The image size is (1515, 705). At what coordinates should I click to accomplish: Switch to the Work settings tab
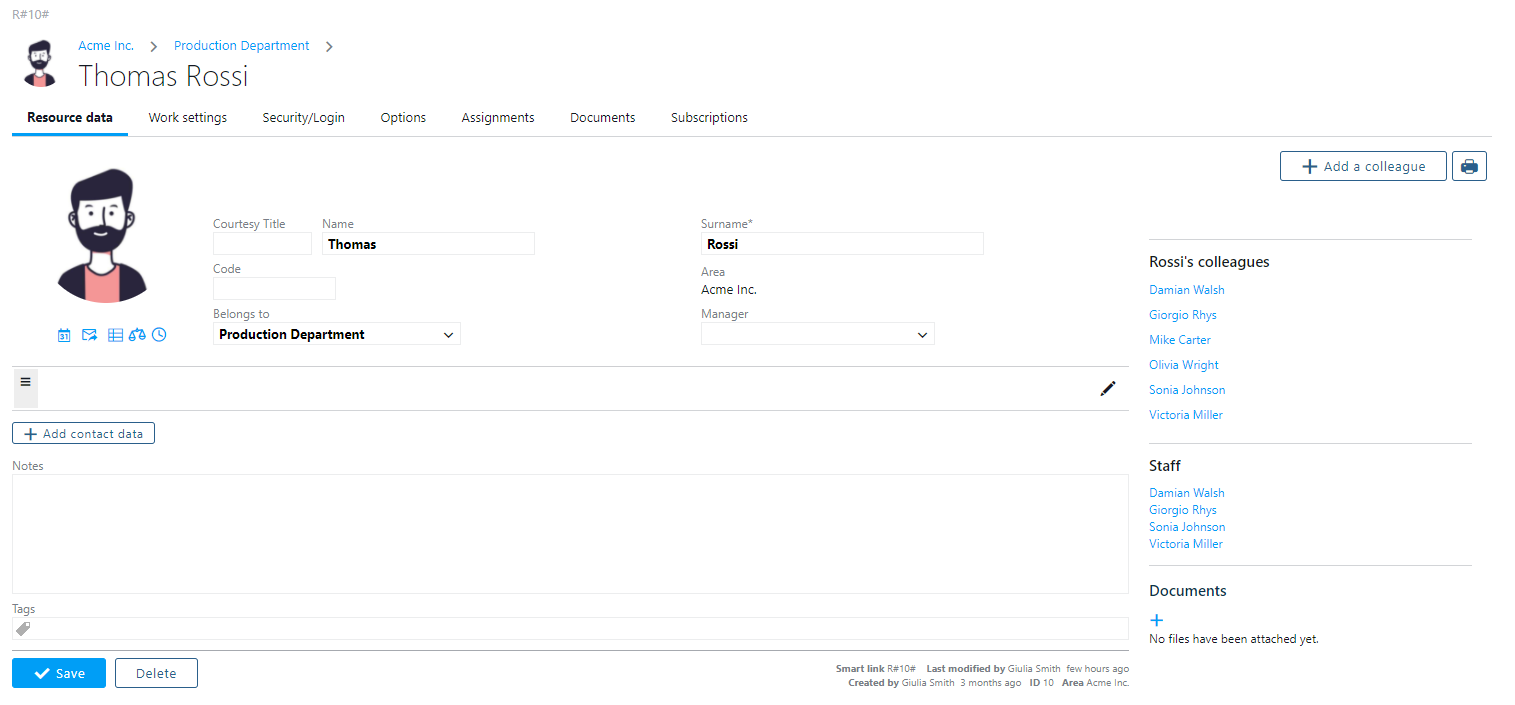[188, 118]
